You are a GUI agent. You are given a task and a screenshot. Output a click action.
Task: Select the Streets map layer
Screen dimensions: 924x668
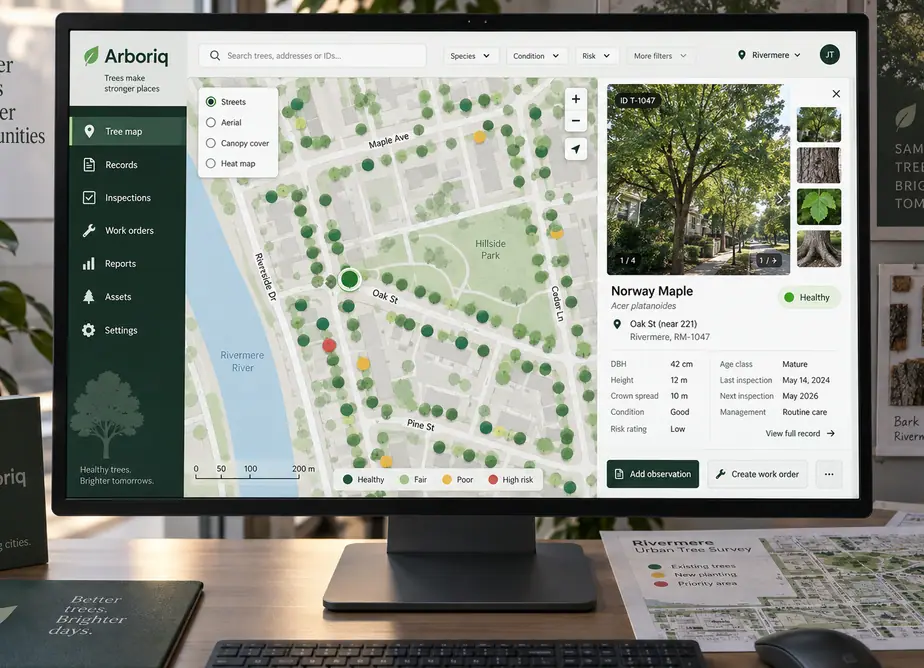211,102
